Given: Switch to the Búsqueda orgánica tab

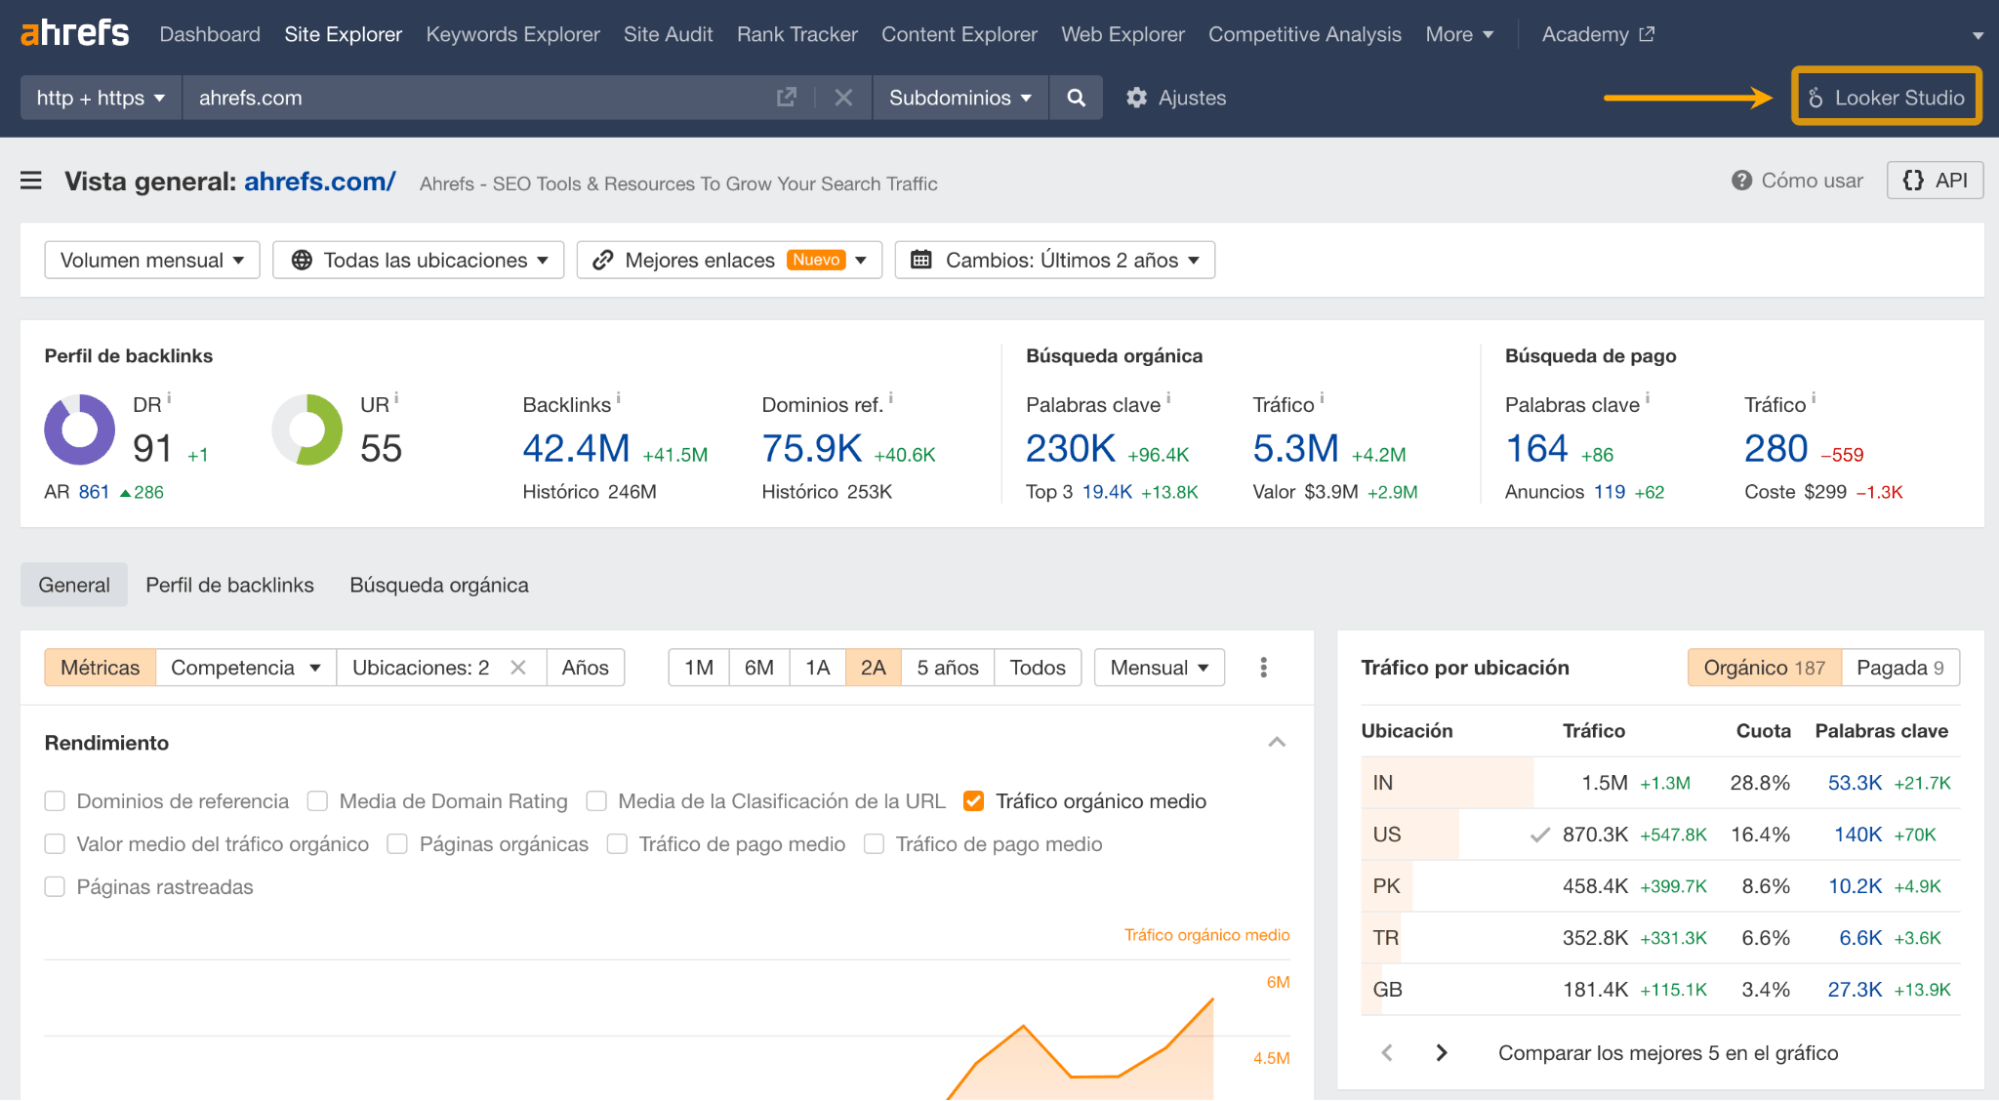Looking at the screenshot, I should click(439, 584).
